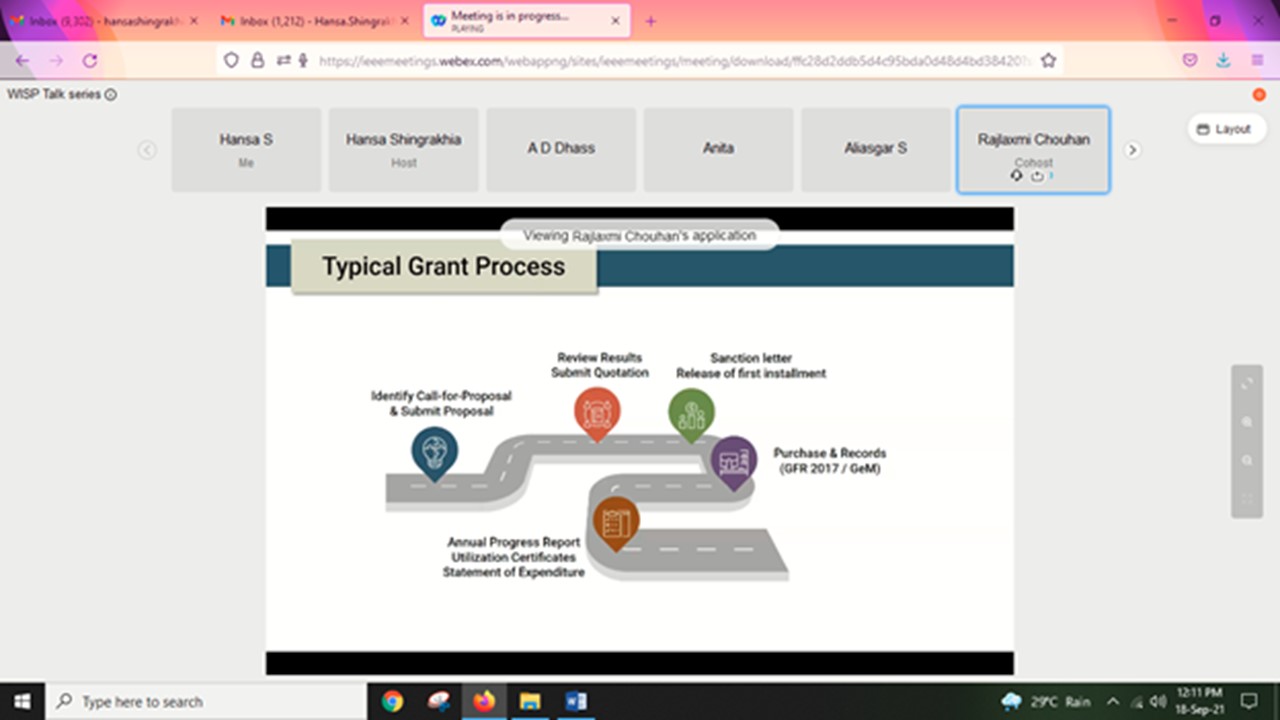This screenshot has height=720, width=1280.
Task: Open the Layout button
Action: click(x=1225, y=129)
